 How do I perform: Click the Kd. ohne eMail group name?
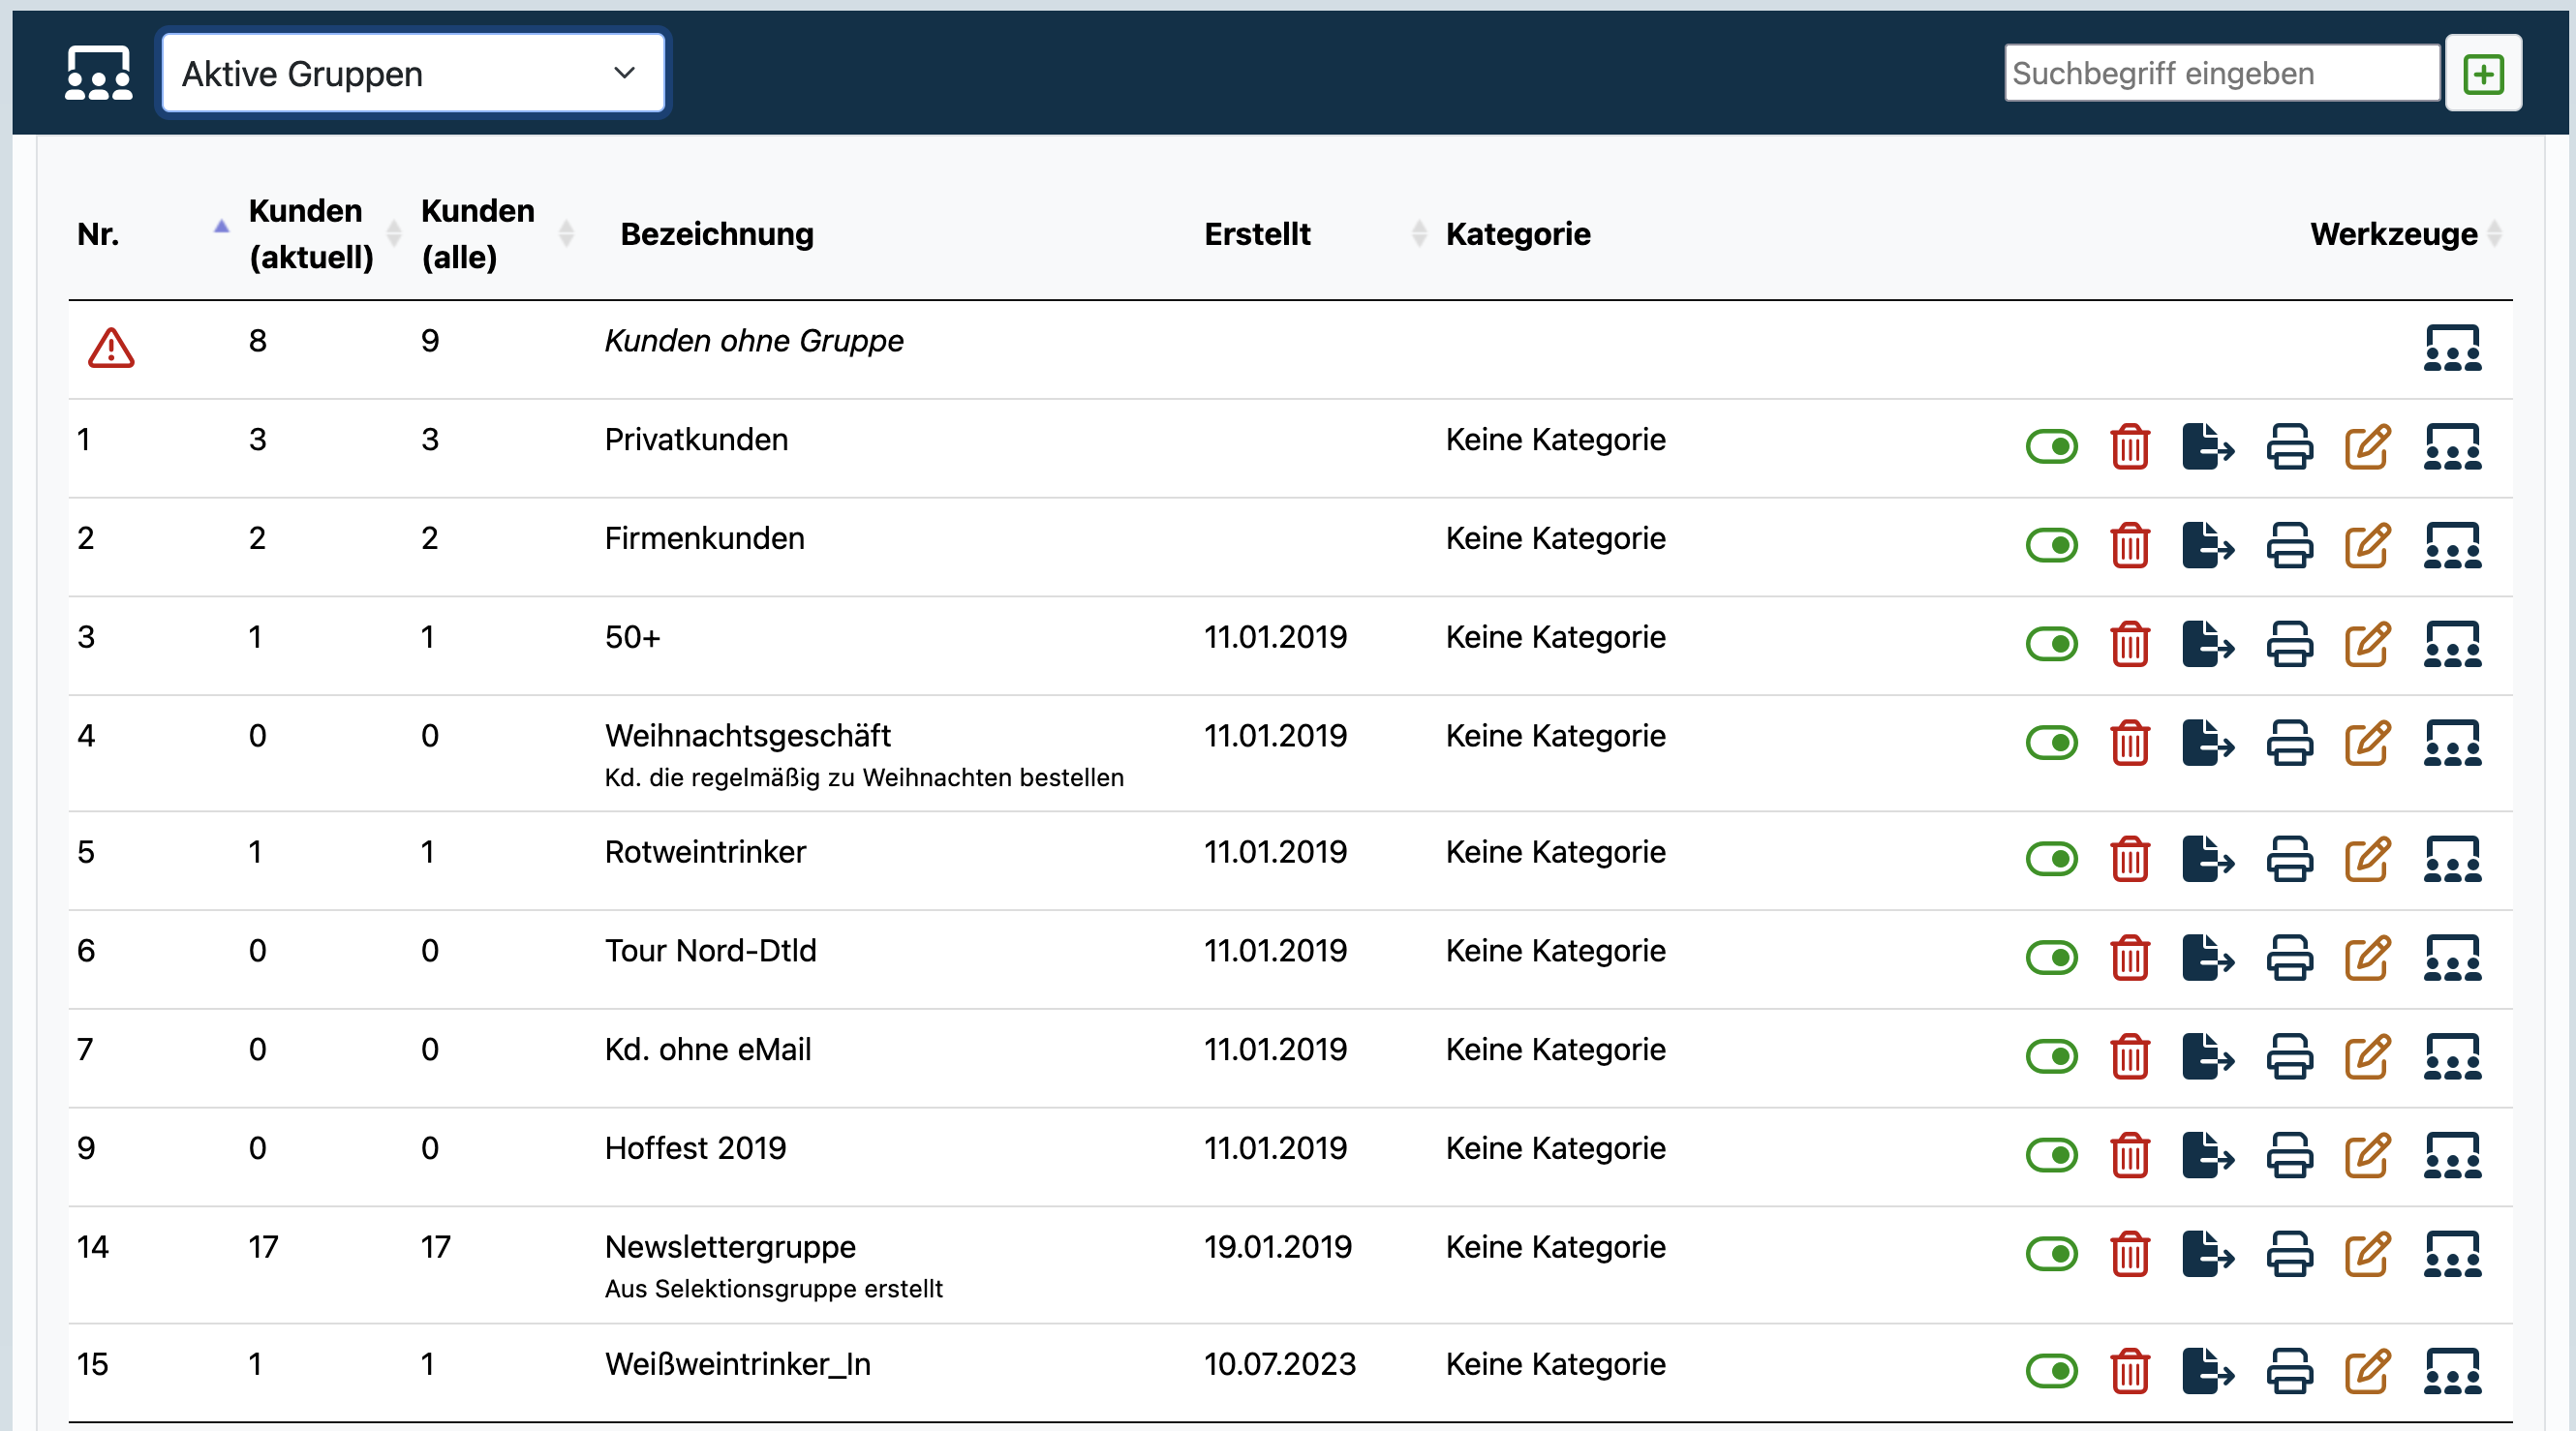click(x=707, y=1049)
